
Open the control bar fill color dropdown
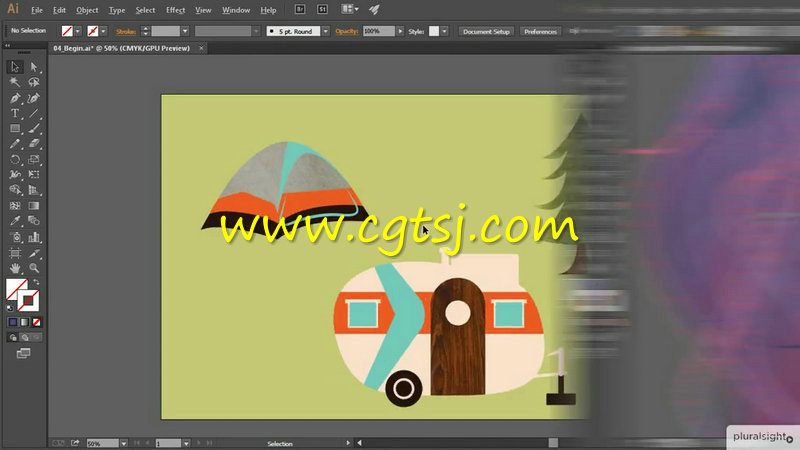(x=78, y=32)
